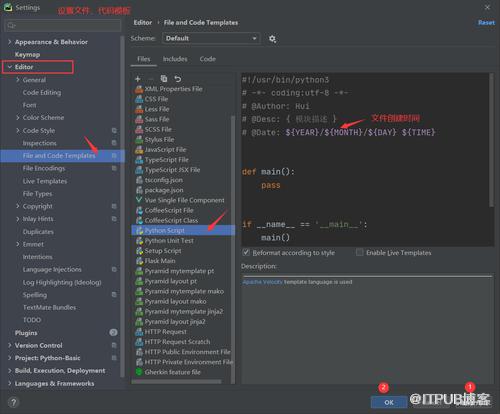Open the TODO settings page
This screenshot has height=414, width=500.
pyautogui.click(x=32, y=320)
